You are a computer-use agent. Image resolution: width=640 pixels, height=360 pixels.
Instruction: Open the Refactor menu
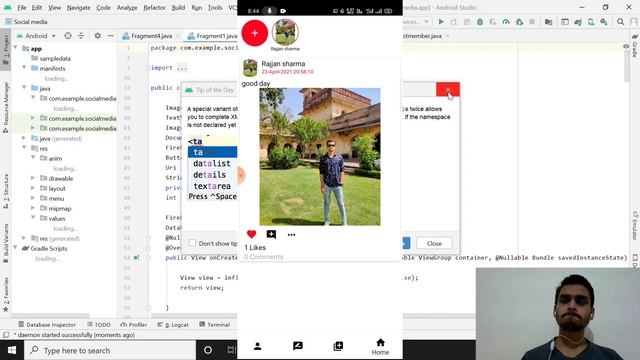tap(154, 7)
